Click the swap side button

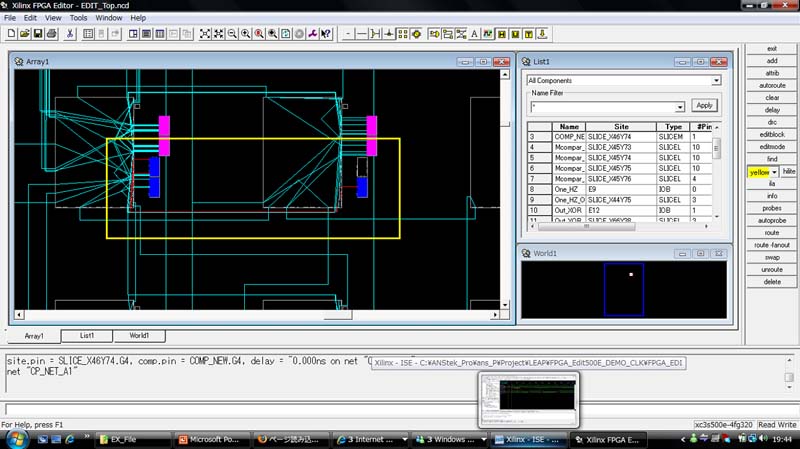772,257
